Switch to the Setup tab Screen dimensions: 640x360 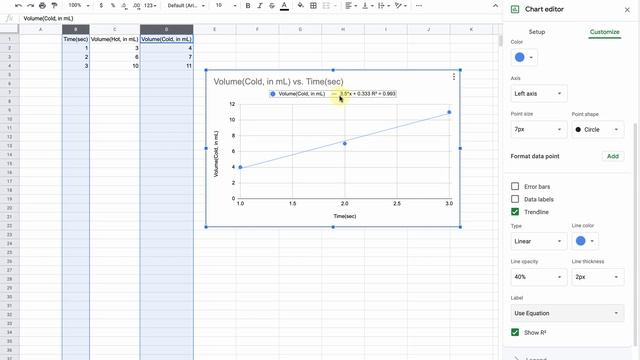pyautogui.click(x=537, y=32)
